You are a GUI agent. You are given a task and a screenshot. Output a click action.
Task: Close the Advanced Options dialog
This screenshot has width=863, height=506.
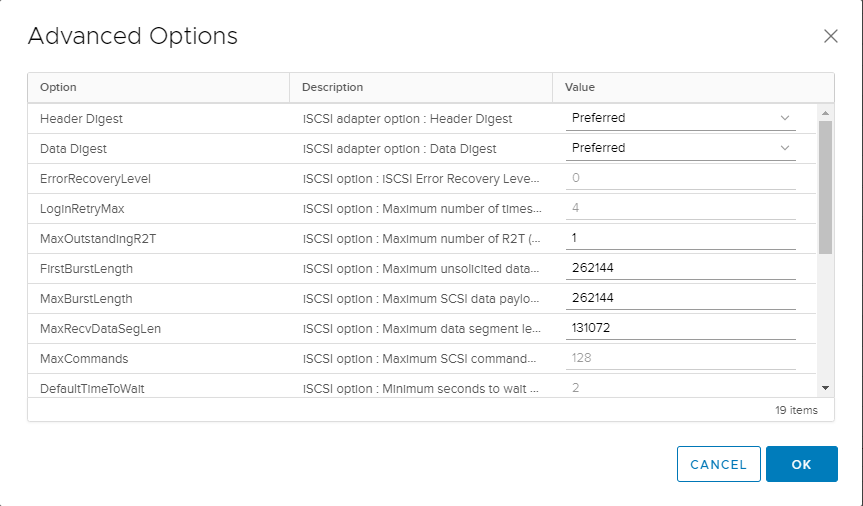tap(831, 36)
